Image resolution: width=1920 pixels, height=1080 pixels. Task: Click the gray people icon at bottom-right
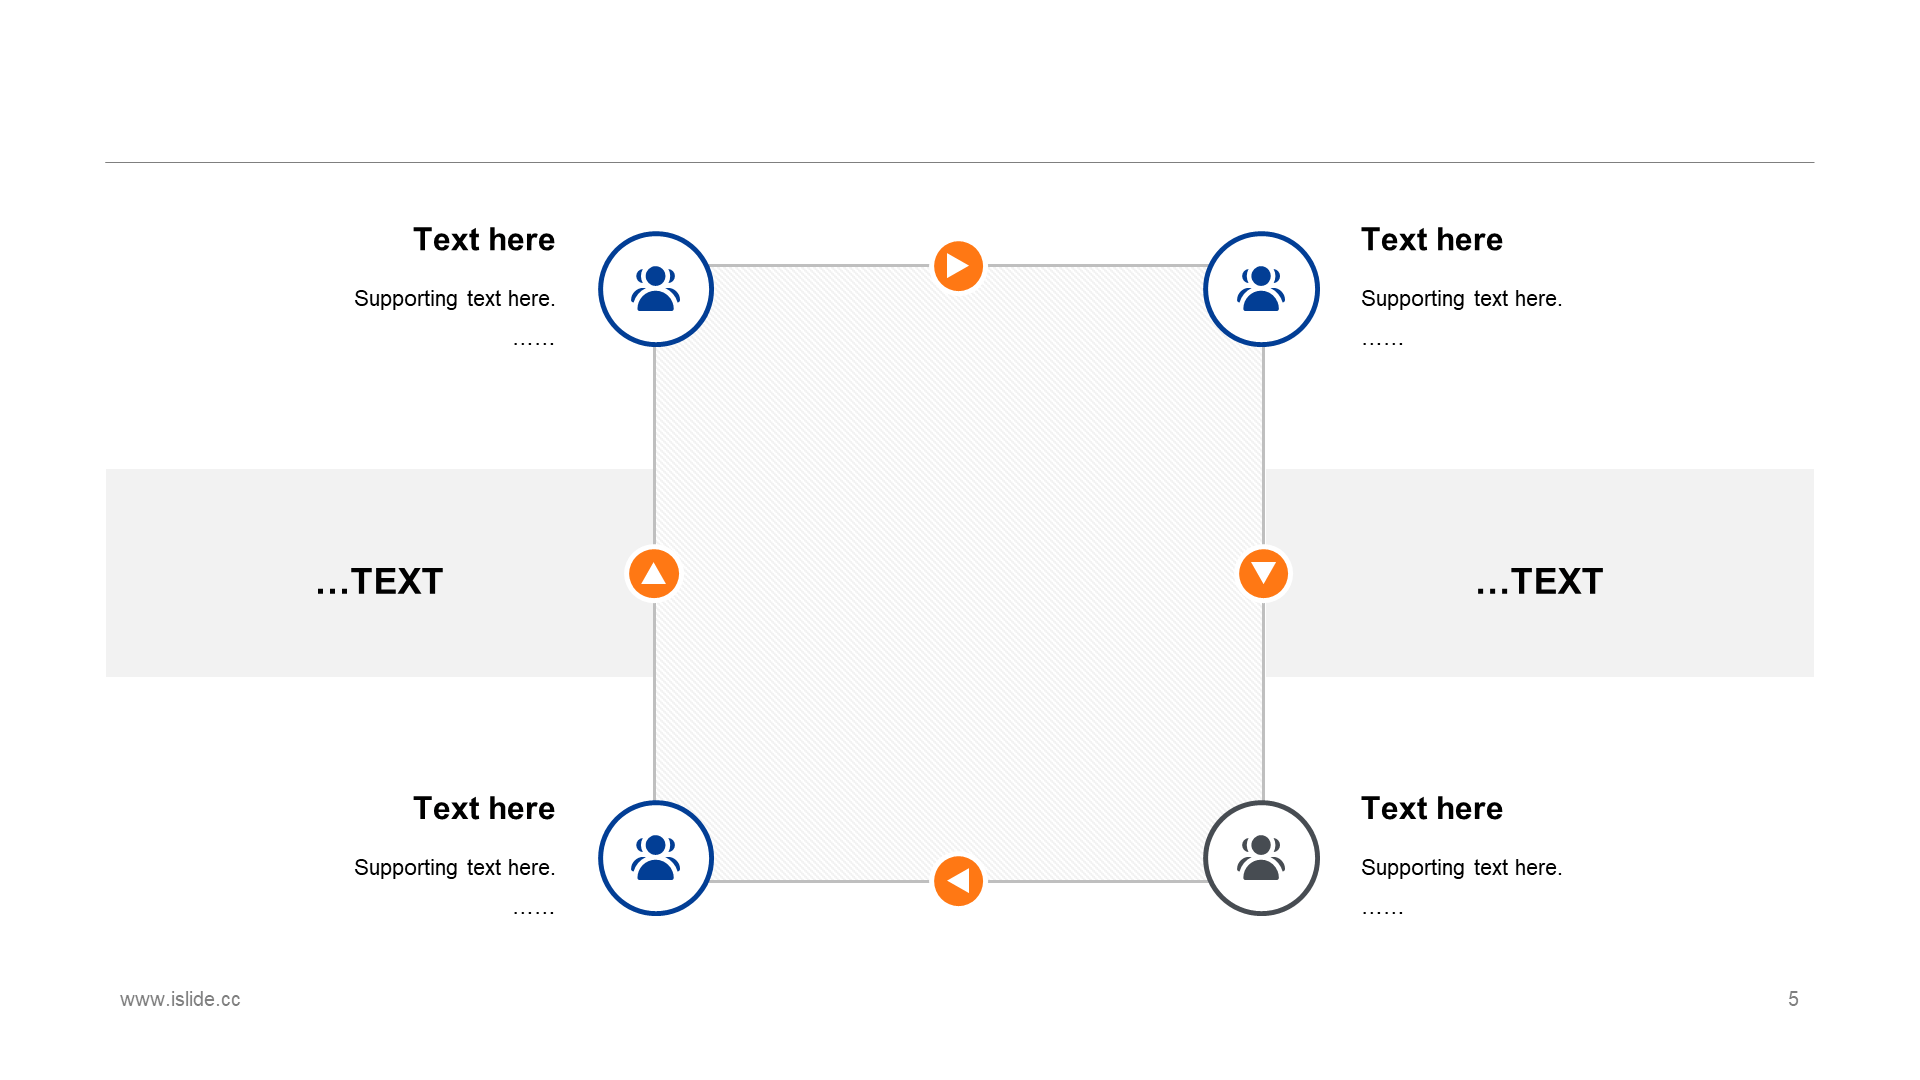pos(1261,858)
